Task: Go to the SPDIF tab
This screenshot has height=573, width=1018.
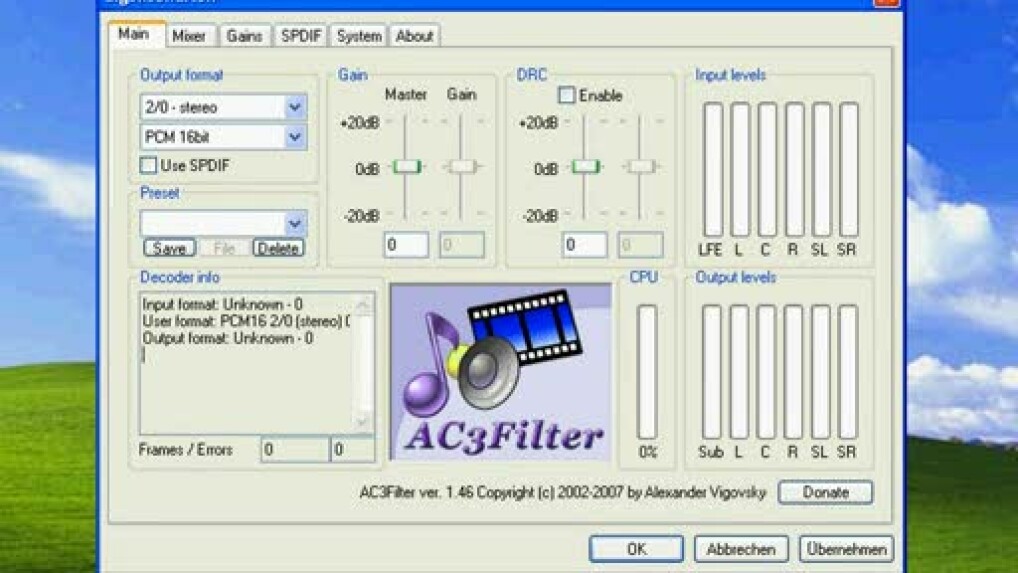Action: click(x=300, y=36)
